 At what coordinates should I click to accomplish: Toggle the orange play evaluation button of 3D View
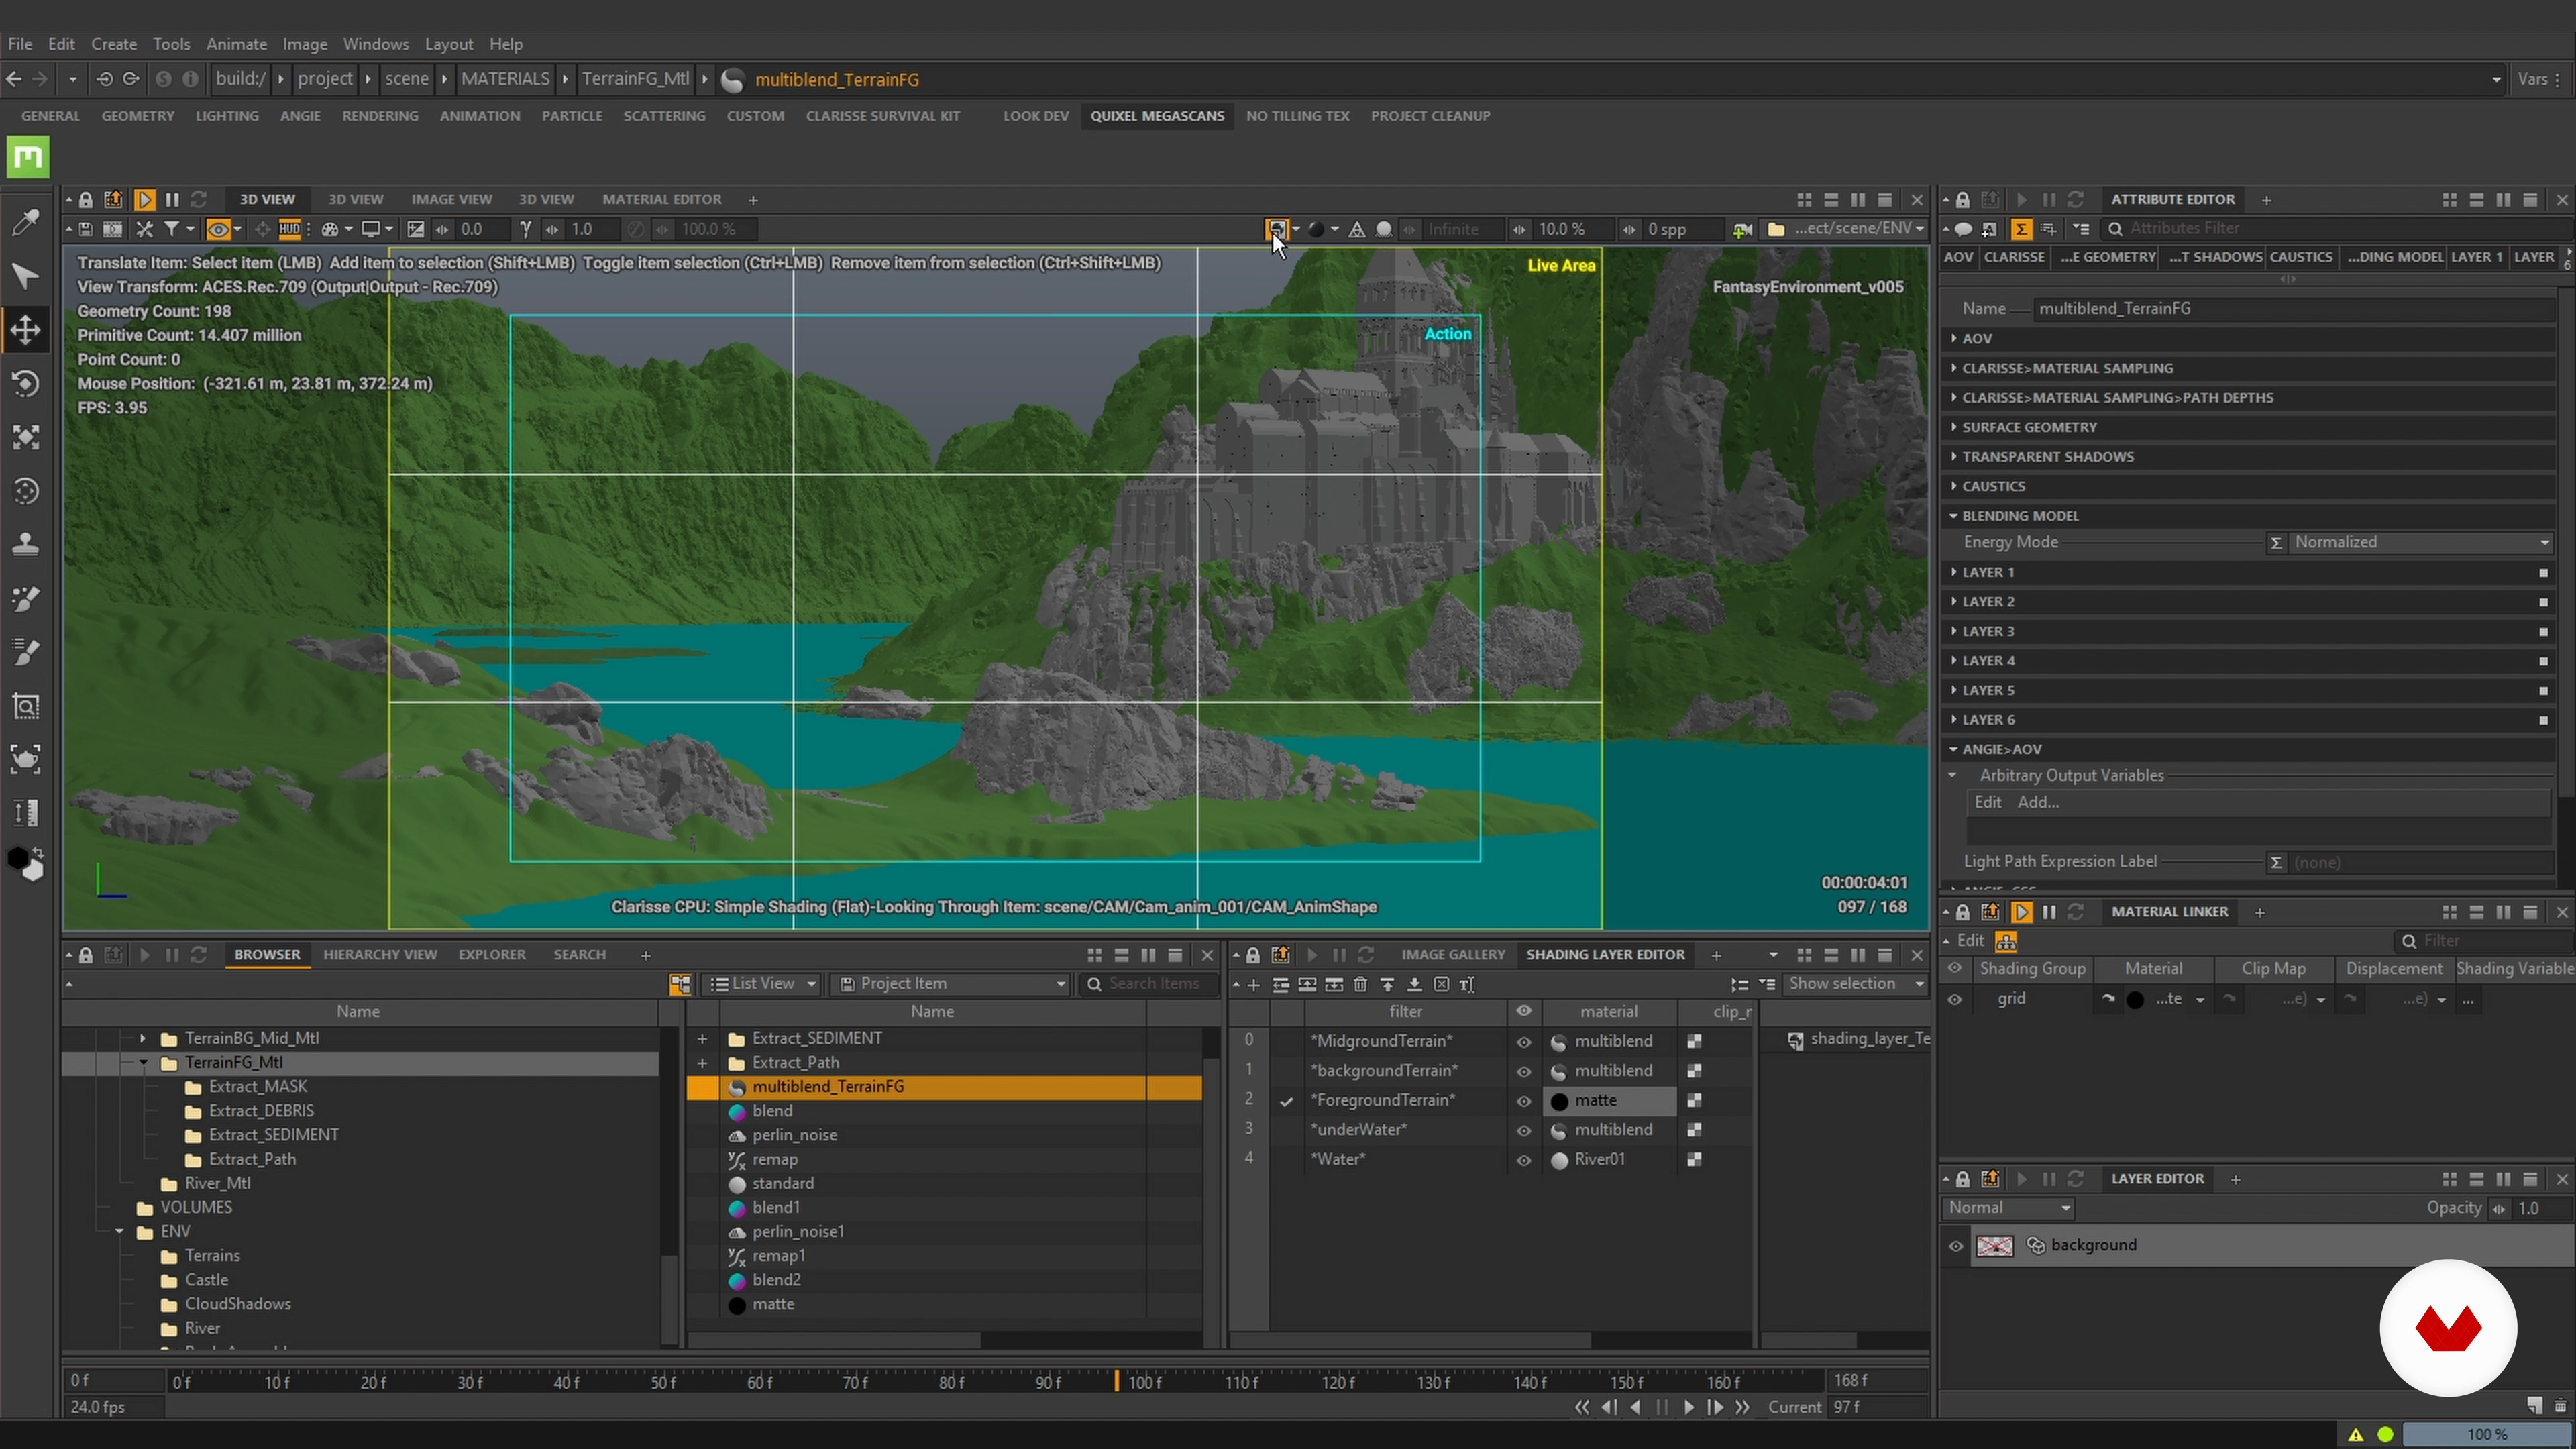[x=145, y=199]
